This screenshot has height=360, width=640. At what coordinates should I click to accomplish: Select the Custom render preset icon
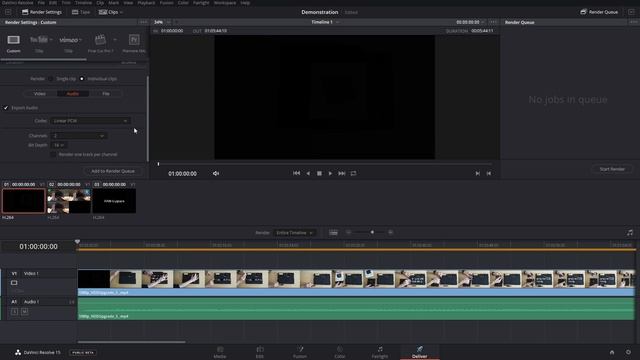13,40
